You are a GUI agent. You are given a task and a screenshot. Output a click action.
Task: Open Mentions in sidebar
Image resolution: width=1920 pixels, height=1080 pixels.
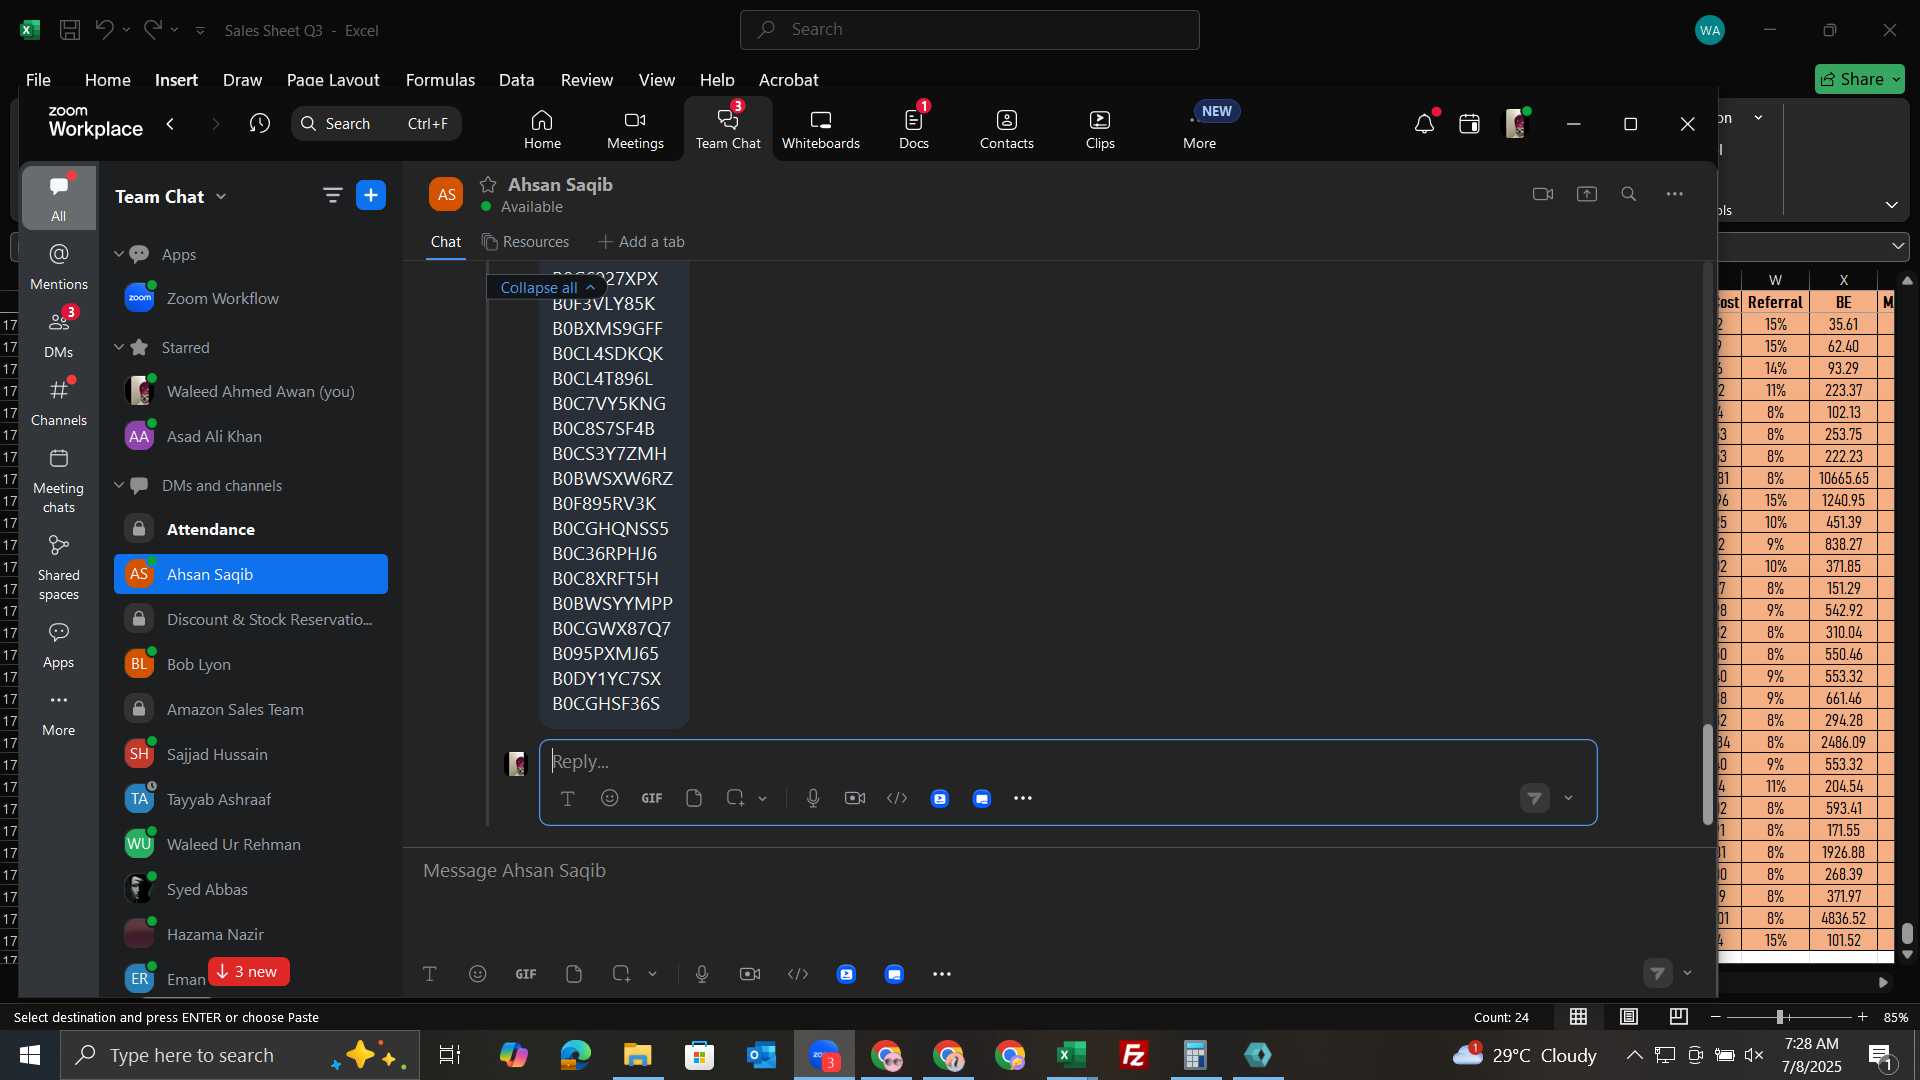pos(59,267)
